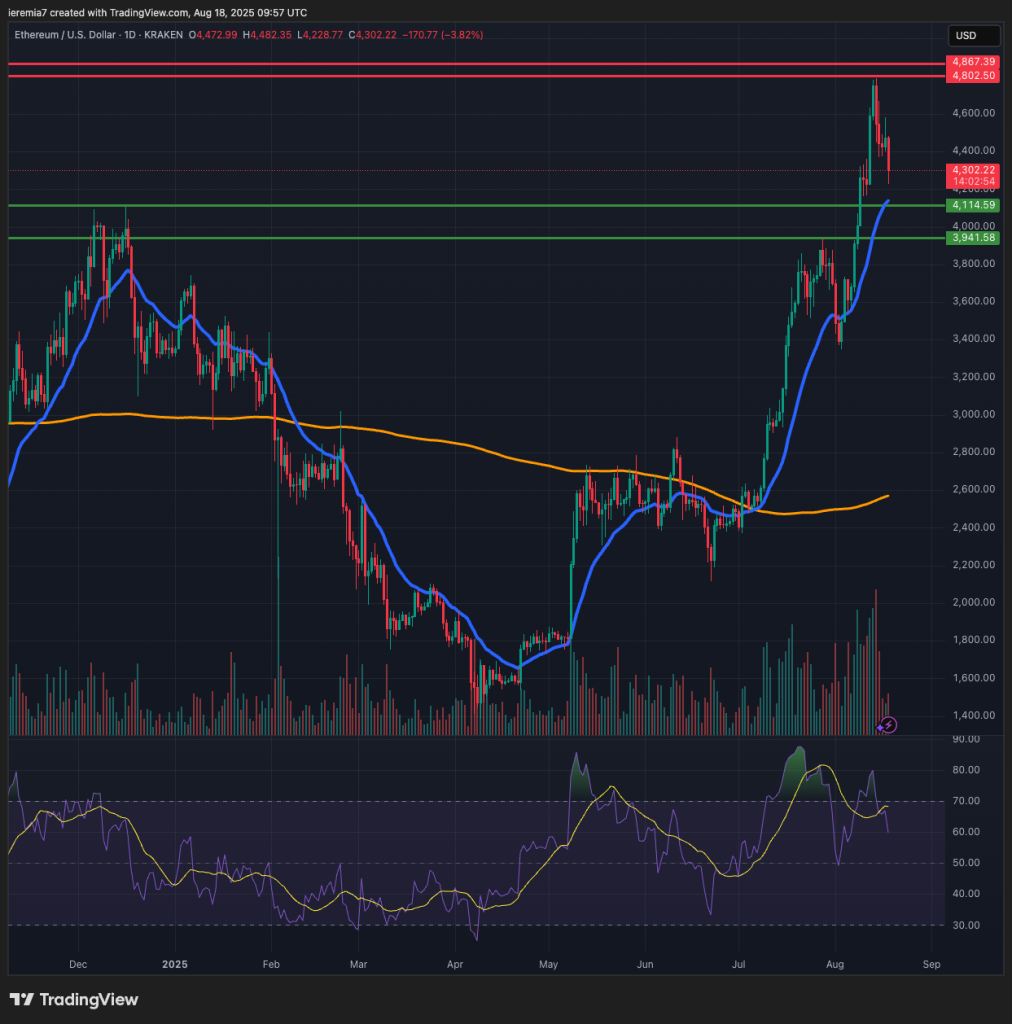Viewport: 1012px width, 1024px height.
Task: Click the Sep label on time axis
Action: (932, 965)
